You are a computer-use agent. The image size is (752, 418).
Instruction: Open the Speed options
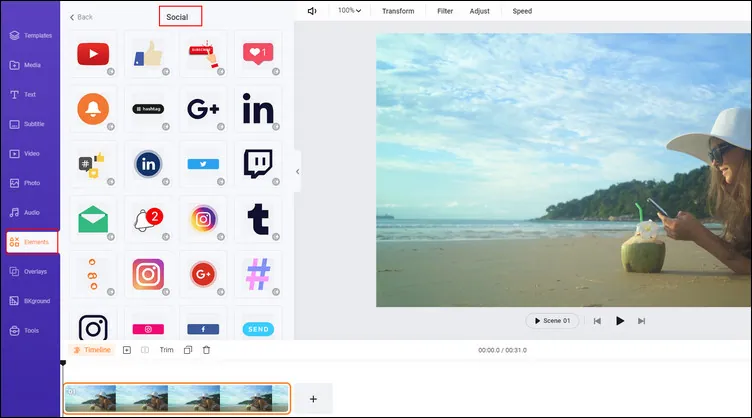(x=522, y=11)
